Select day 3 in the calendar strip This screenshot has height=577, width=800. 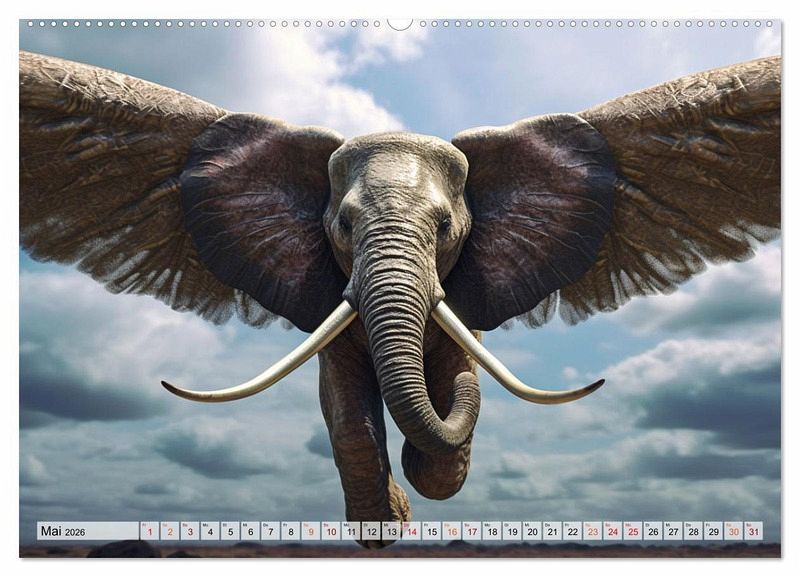[x=190, y=531]
